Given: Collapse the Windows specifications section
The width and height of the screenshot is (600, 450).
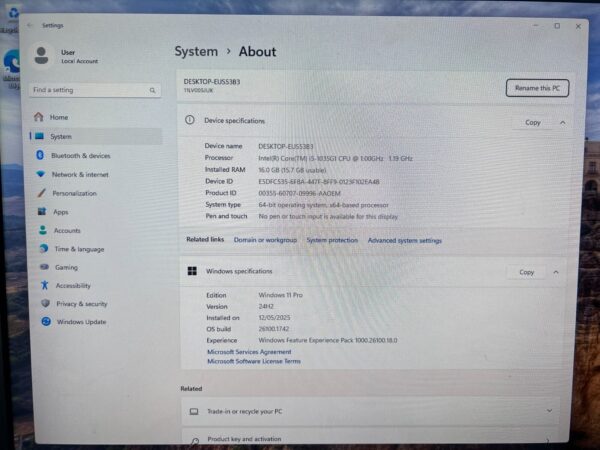Looking at the screenshot, I should [x=556, y=272].
